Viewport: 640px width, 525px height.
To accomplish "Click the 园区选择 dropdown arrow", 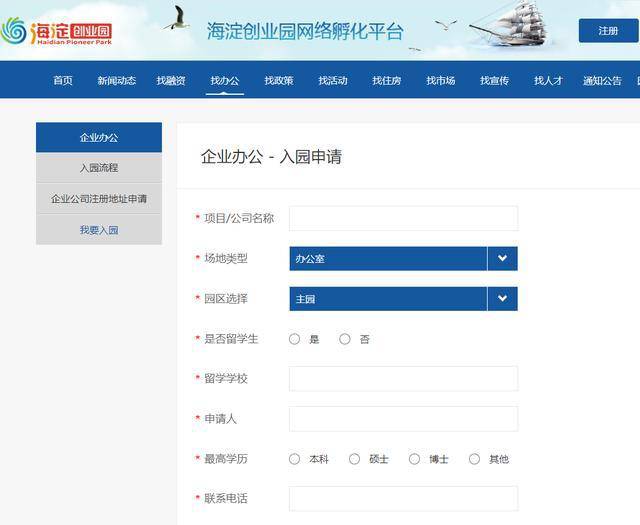I will (x=502, y=299).
